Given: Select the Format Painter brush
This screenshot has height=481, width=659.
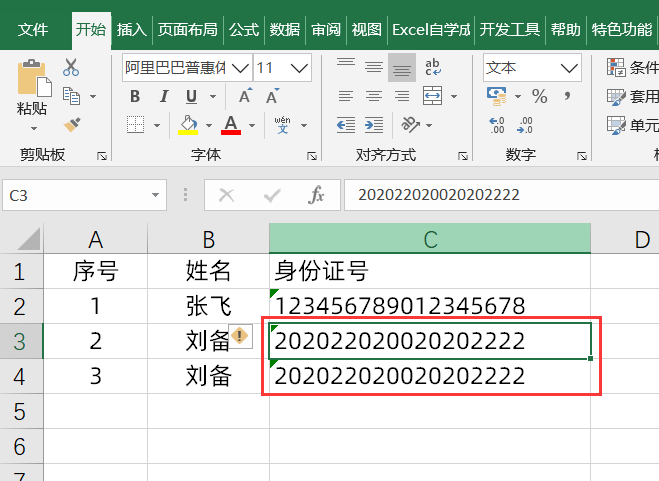Looking at the screenshot, I should point(71,125).
